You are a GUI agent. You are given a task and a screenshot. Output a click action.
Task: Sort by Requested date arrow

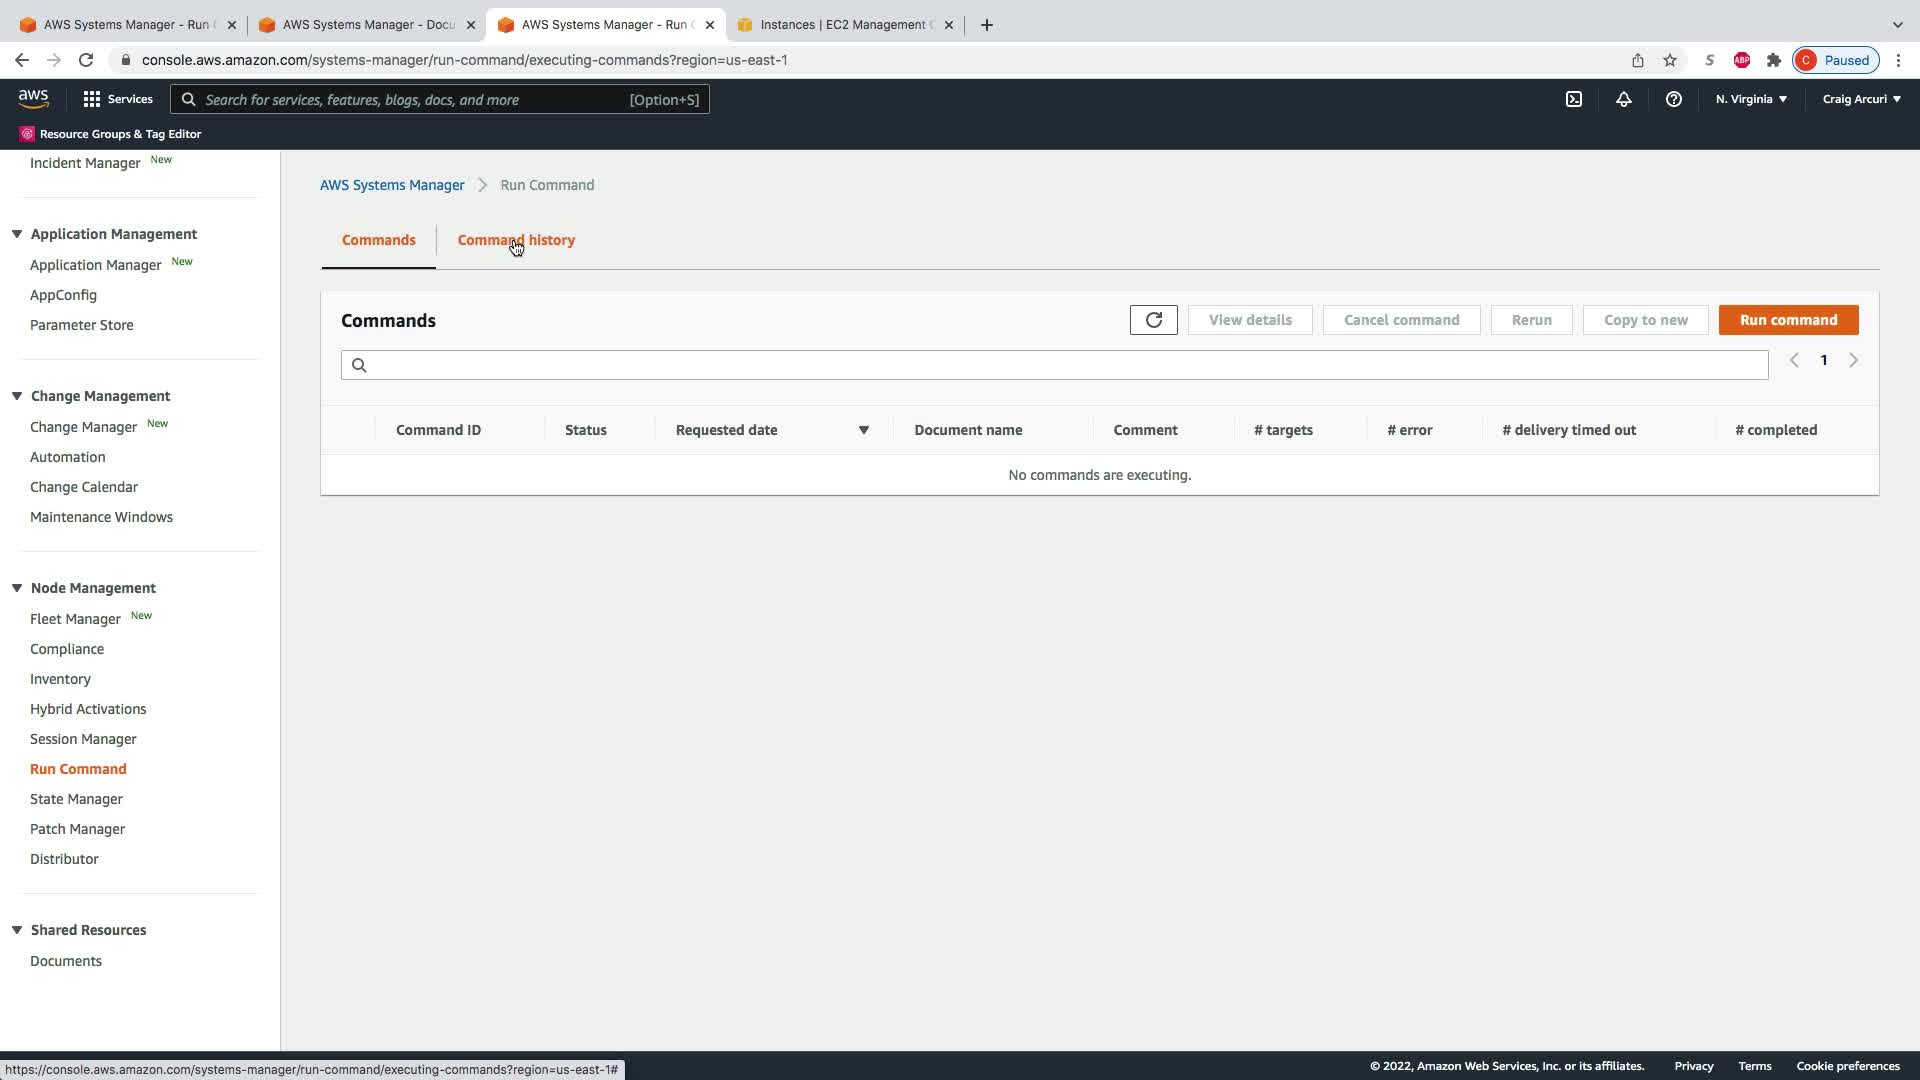(x=863, y=430)
